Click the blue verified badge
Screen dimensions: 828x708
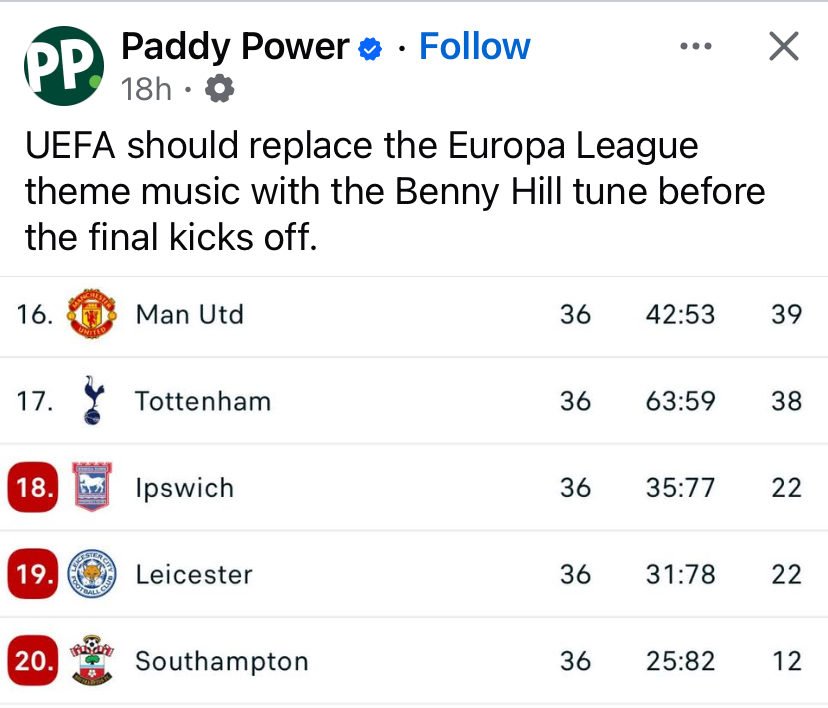370,48
